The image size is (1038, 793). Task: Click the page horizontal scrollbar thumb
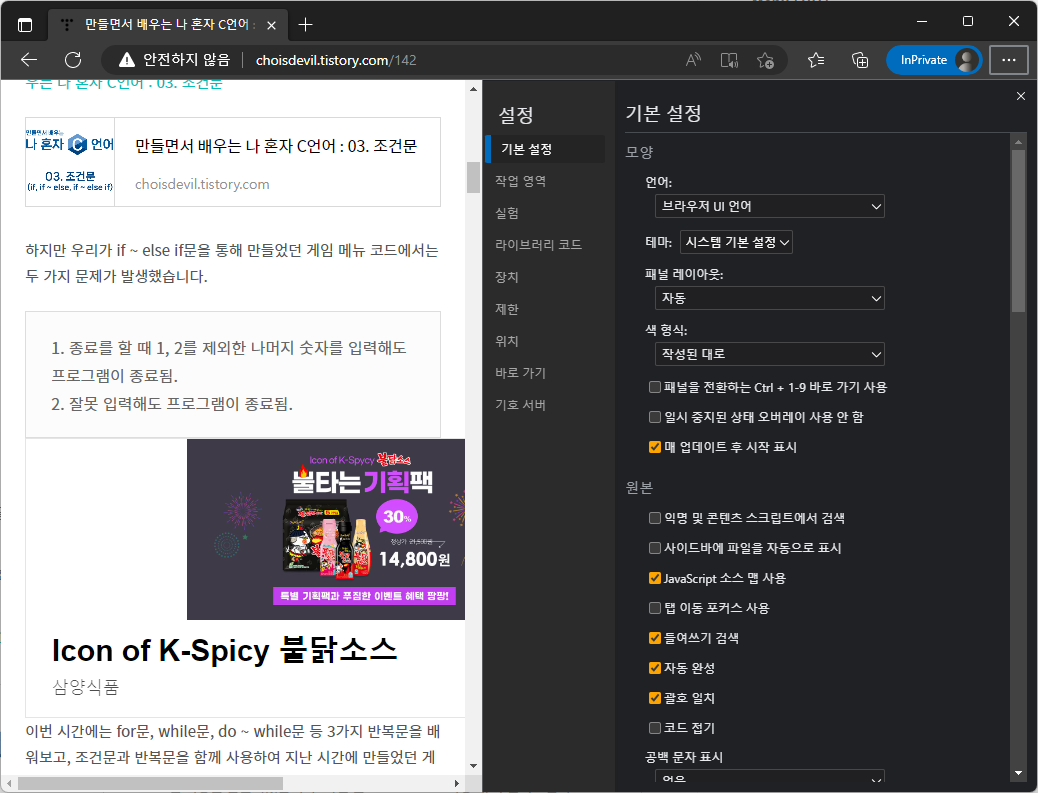tap(150, 783)
